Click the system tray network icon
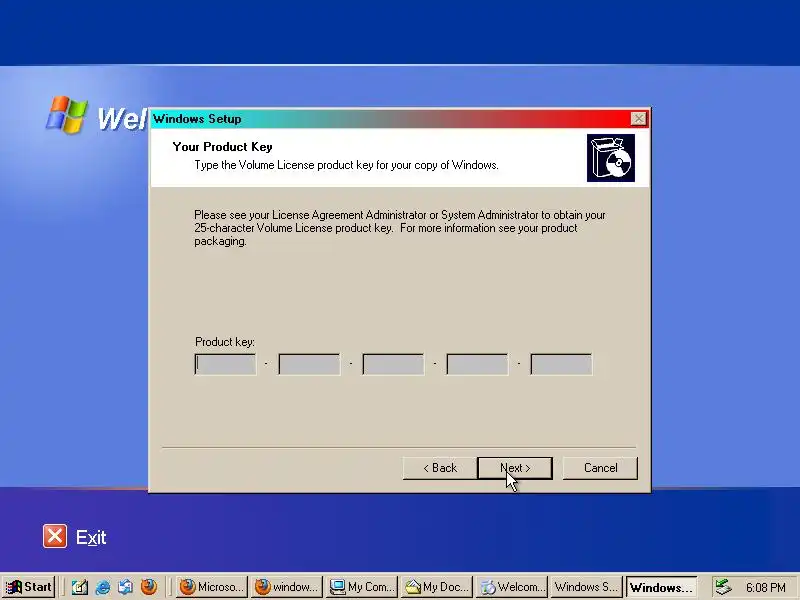 [722, 587]
